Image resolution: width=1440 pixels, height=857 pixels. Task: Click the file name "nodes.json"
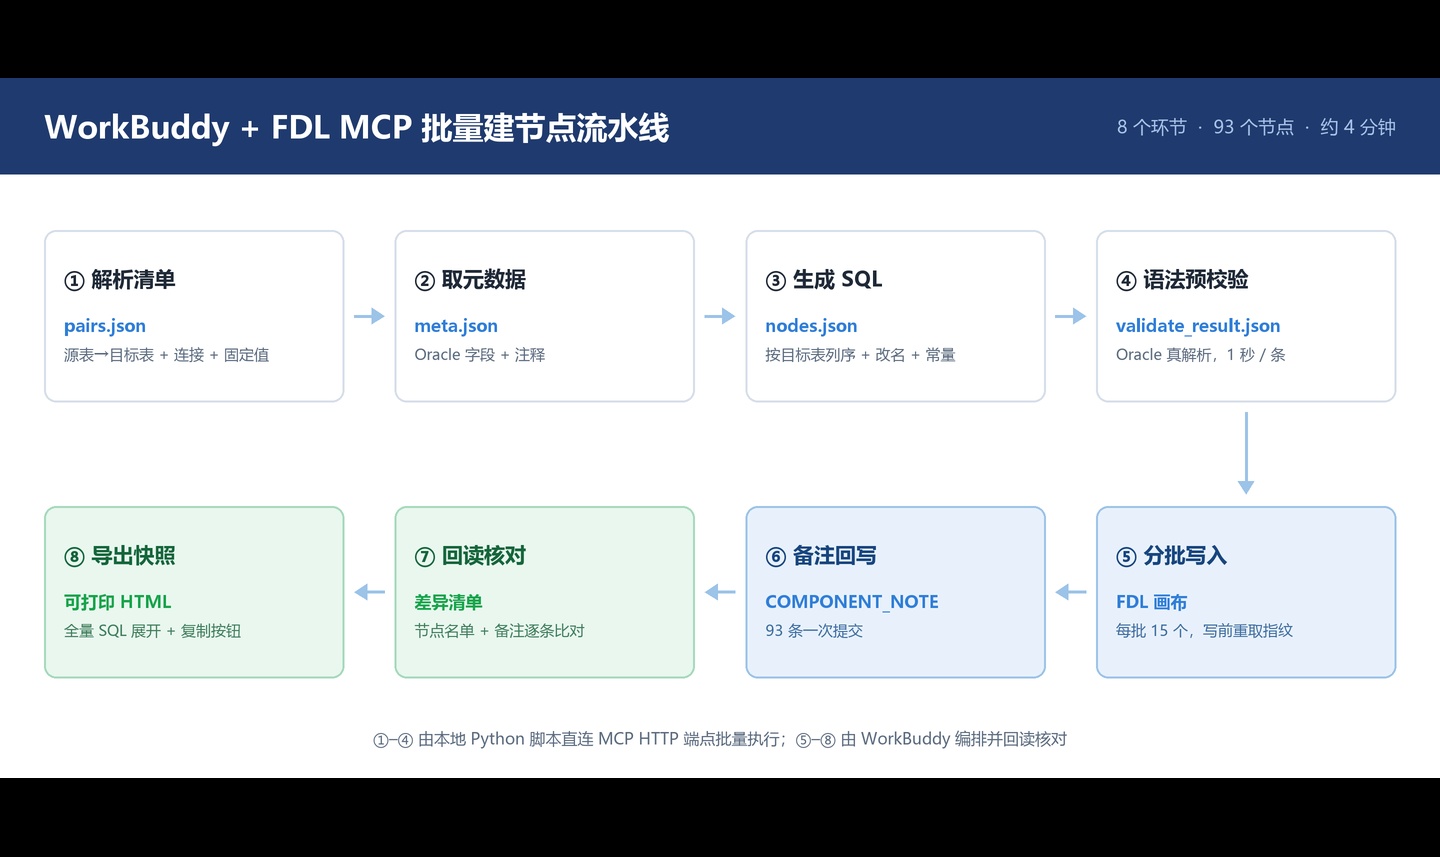(811, 326)
